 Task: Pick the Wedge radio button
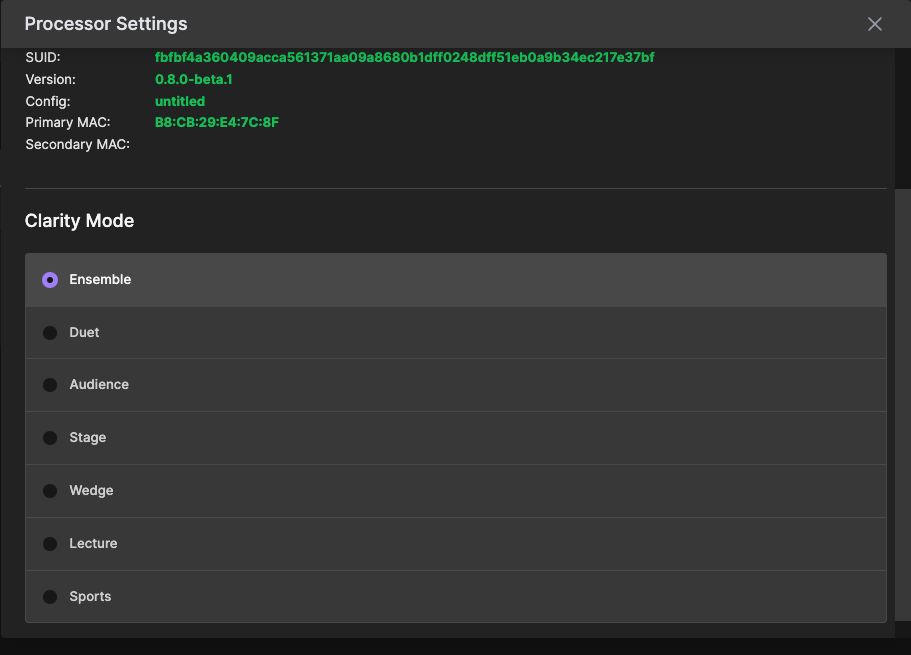point(50,491)
